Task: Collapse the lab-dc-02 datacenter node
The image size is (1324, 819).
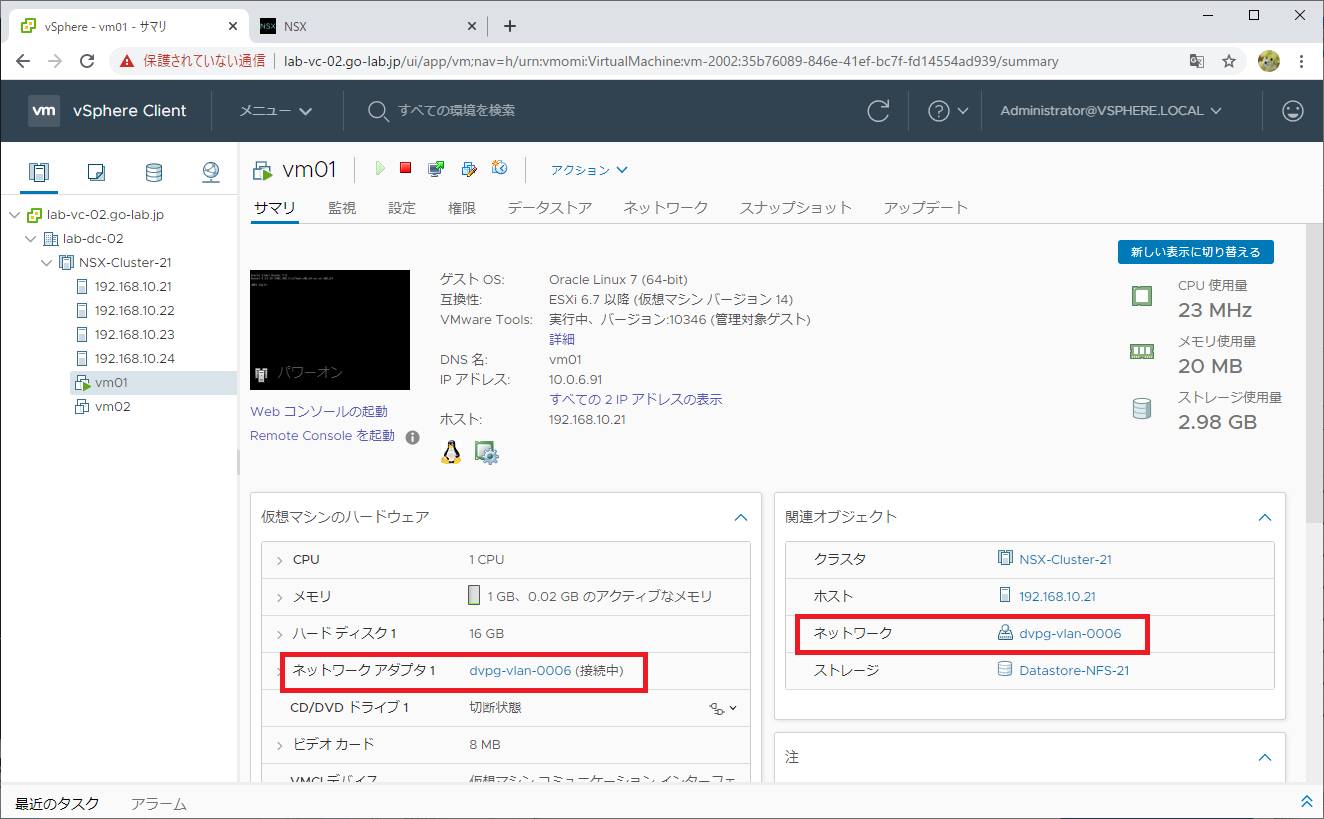Action: coord(30,239)
